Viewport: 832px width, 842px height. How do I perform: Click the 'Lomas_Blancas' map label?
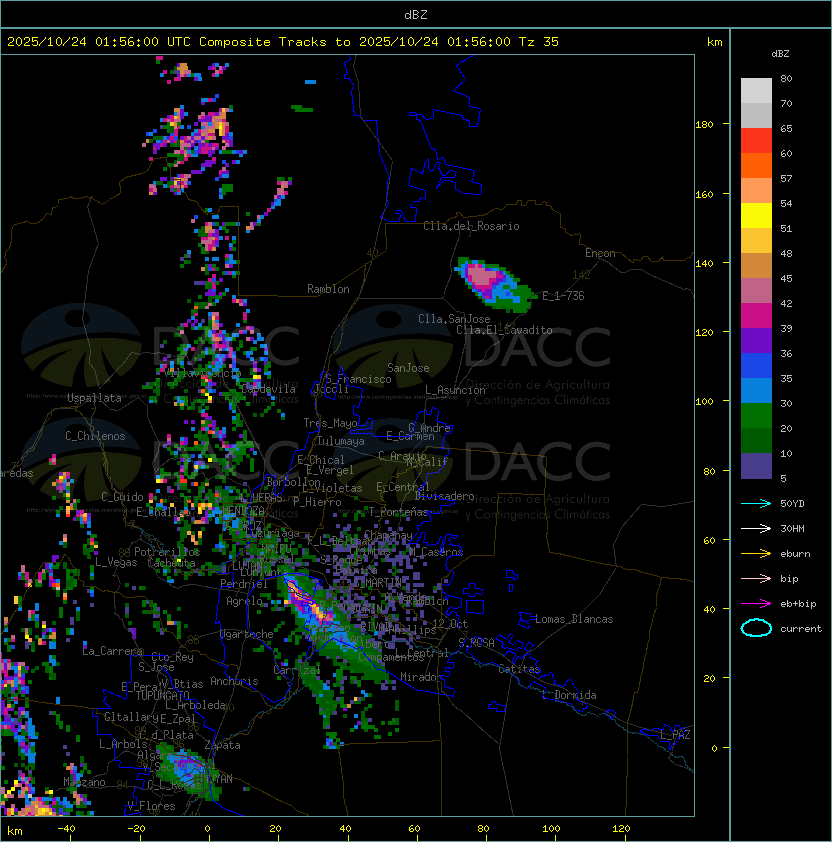(x=574, y=619)
